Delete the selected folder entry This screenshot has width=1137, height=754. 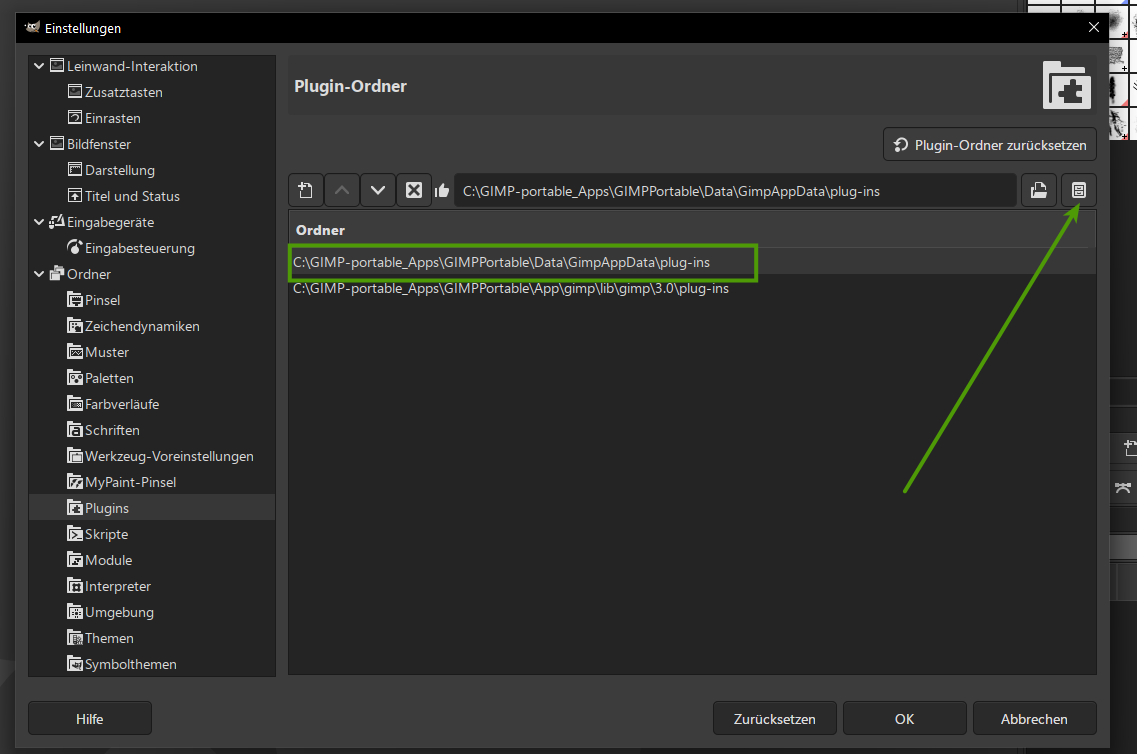414,191
